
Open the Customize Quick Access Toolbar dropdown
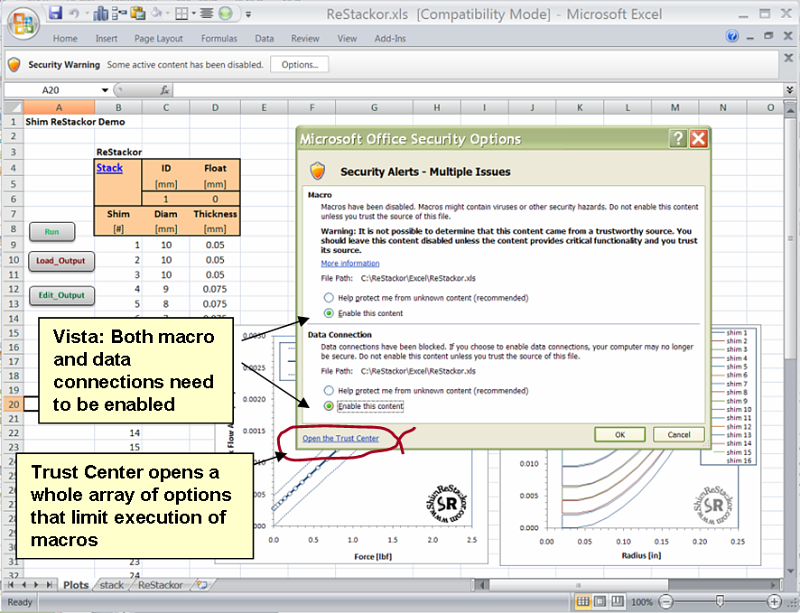(x=248, y=14)
